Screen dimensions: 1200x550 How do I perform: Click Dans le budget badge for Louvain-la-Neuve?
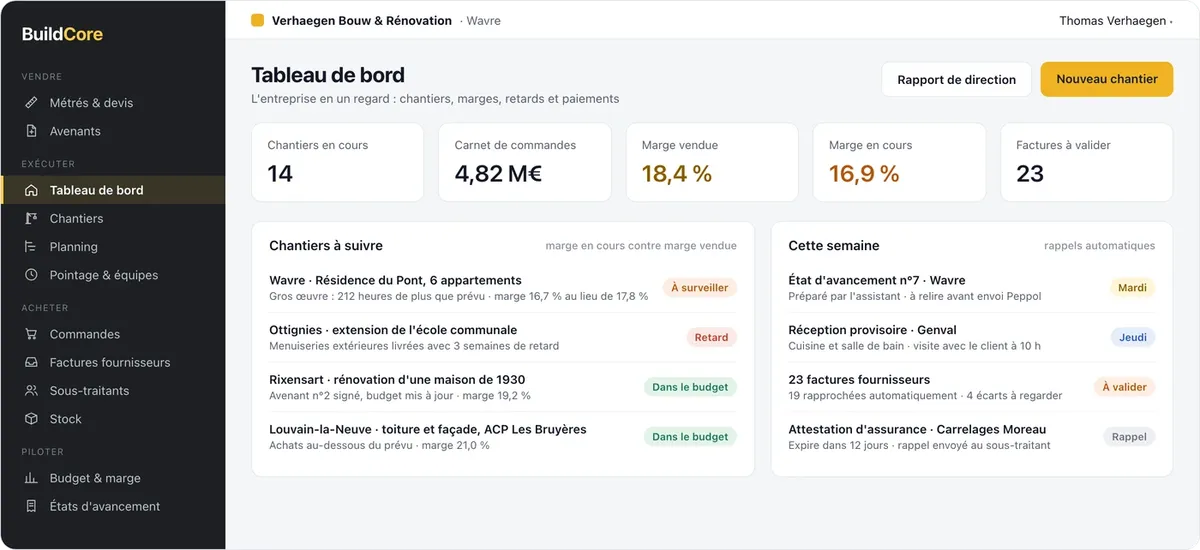point(690,437)
